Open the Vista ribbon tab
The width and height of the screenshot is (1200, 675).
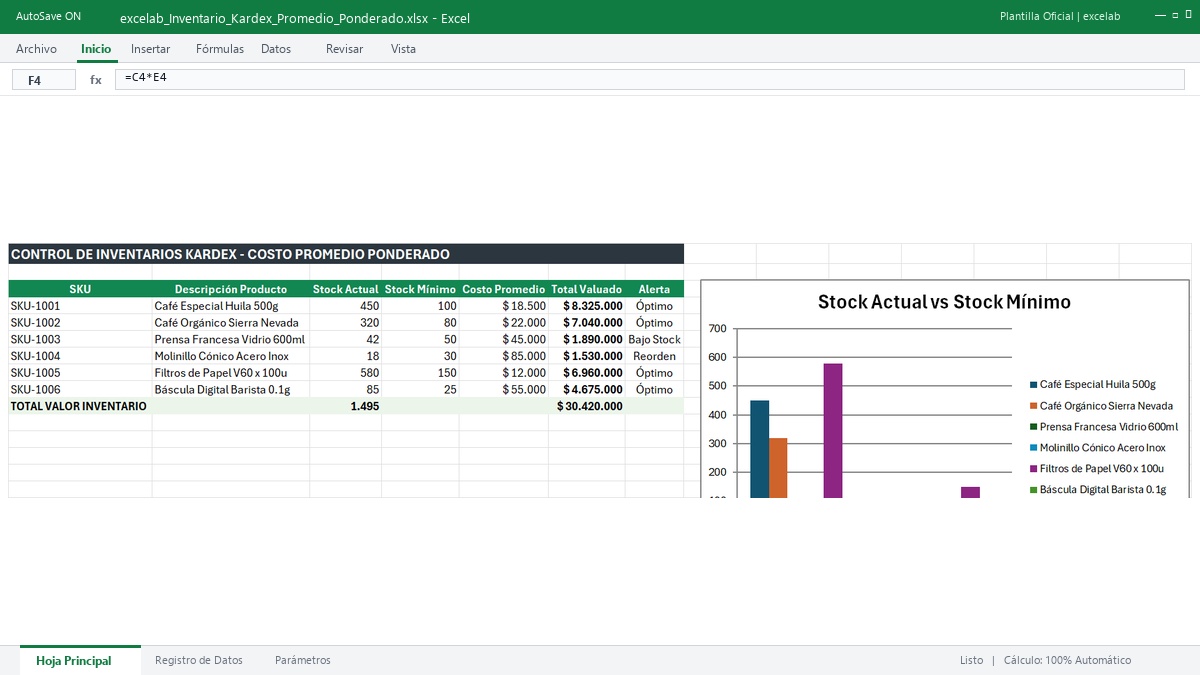(x=403, y=49)
